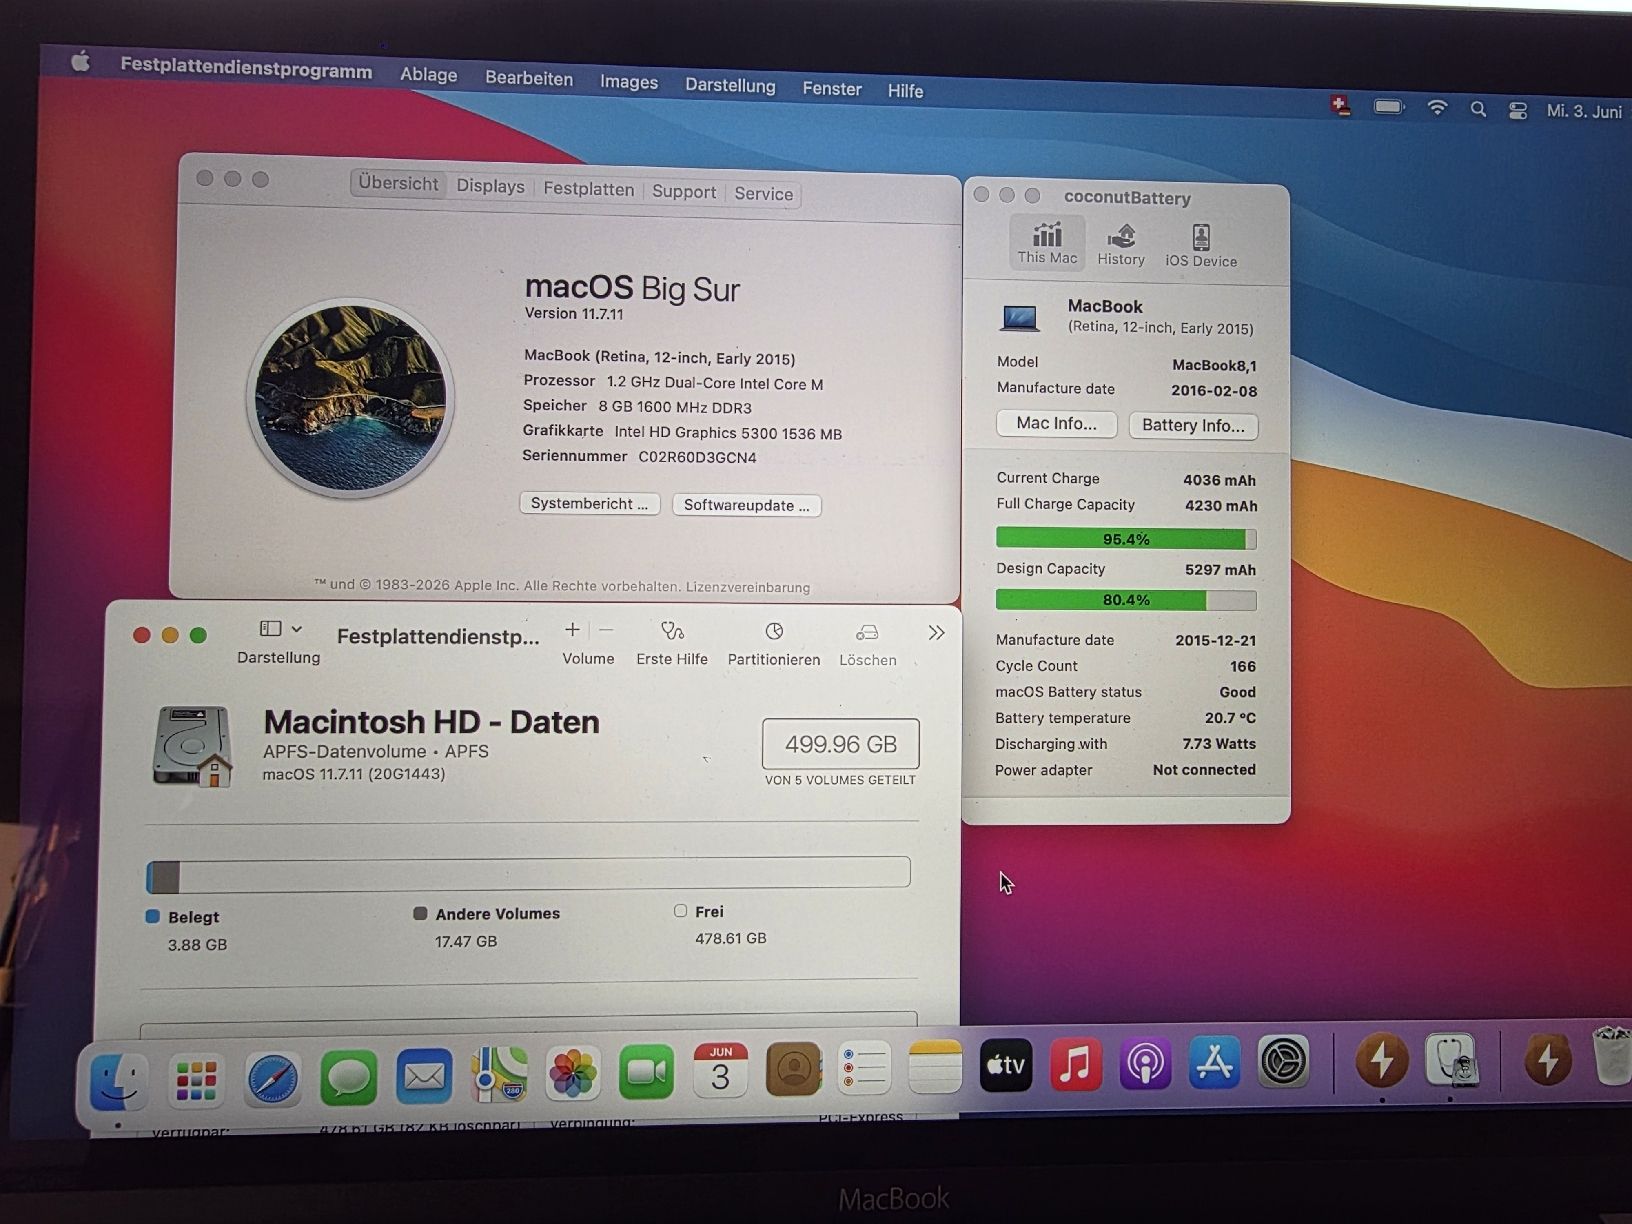The image size is (1632, 1224).
Task: Click the Partitionieren toolbar icon
Action: [x=774, y=632]
